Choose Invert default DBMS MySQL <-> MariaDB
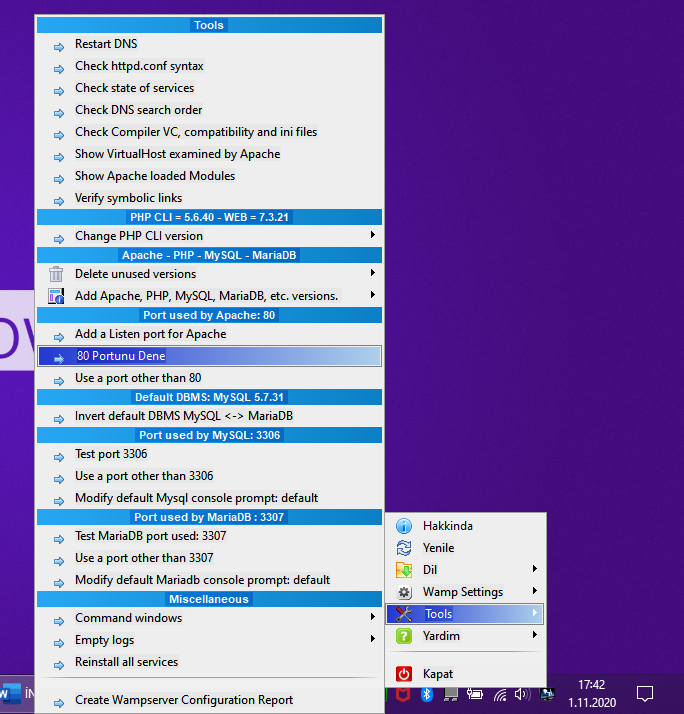This screenshot has width=684, height=714. point(209,416)
